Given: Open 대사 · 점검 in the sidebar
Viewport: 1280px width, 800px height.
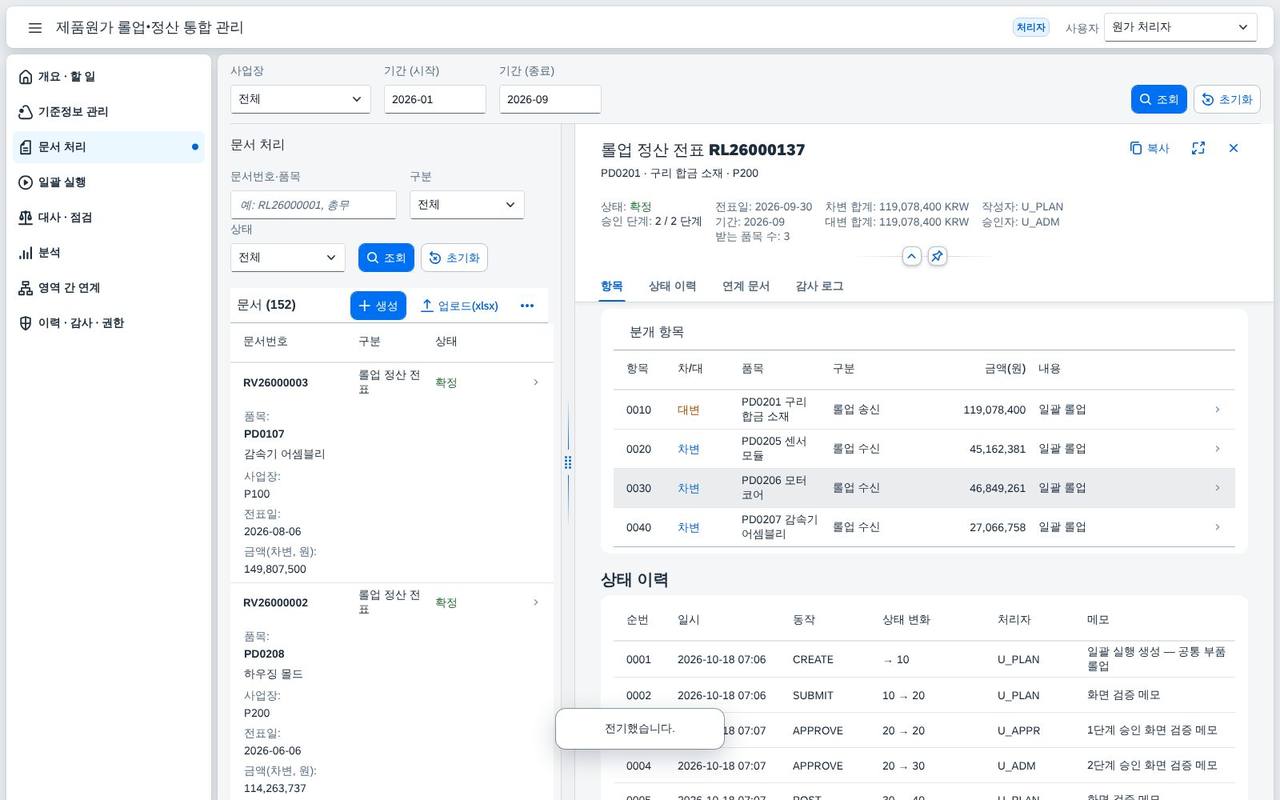Looking at the screenshot, I should 108,217.
